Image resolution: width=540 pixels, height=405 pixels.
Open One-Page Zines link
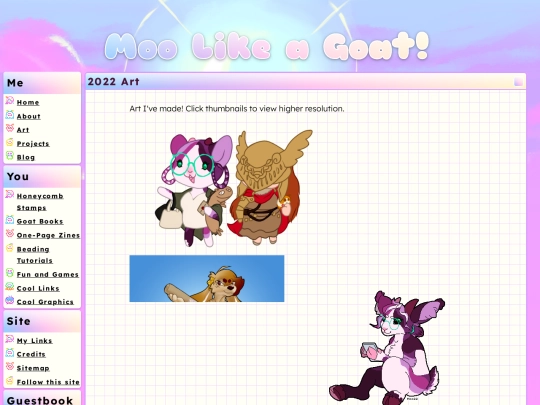(x=48, y=235)
